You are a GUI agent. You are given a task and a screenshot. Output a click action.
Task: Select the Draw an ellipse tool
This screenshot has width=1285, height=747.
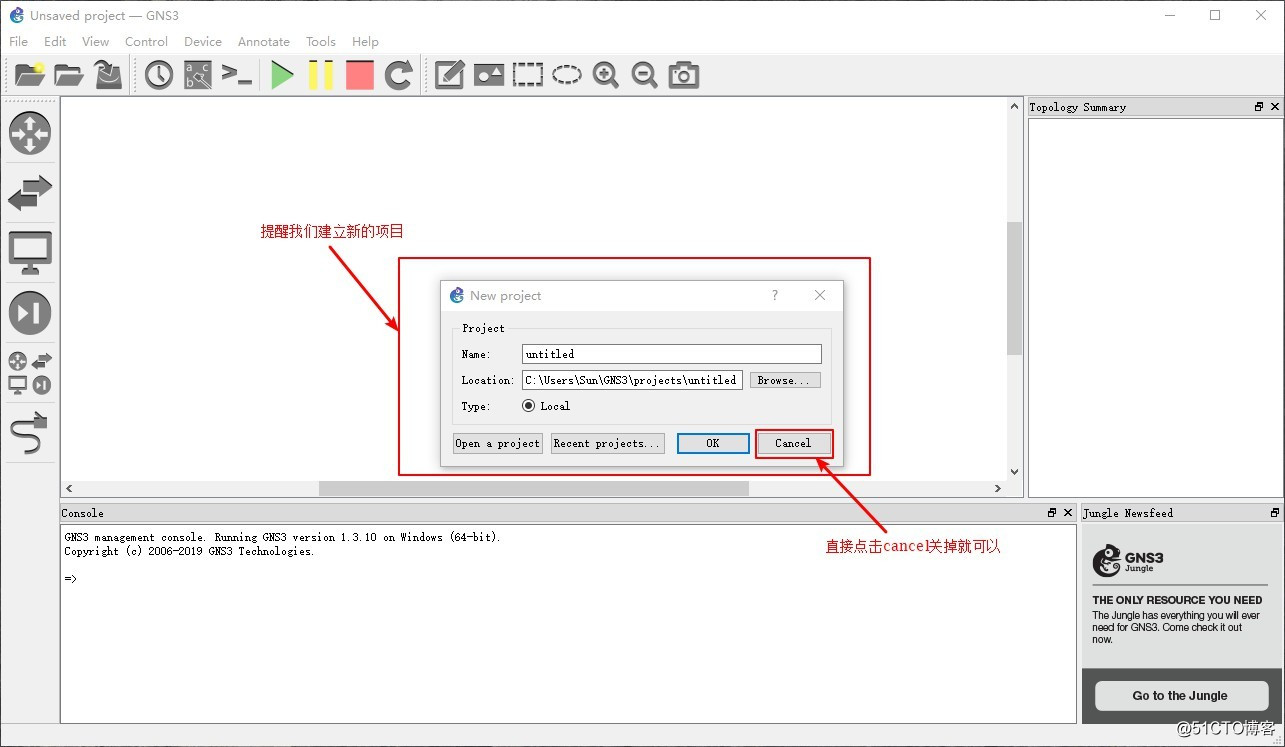[567, 75]
